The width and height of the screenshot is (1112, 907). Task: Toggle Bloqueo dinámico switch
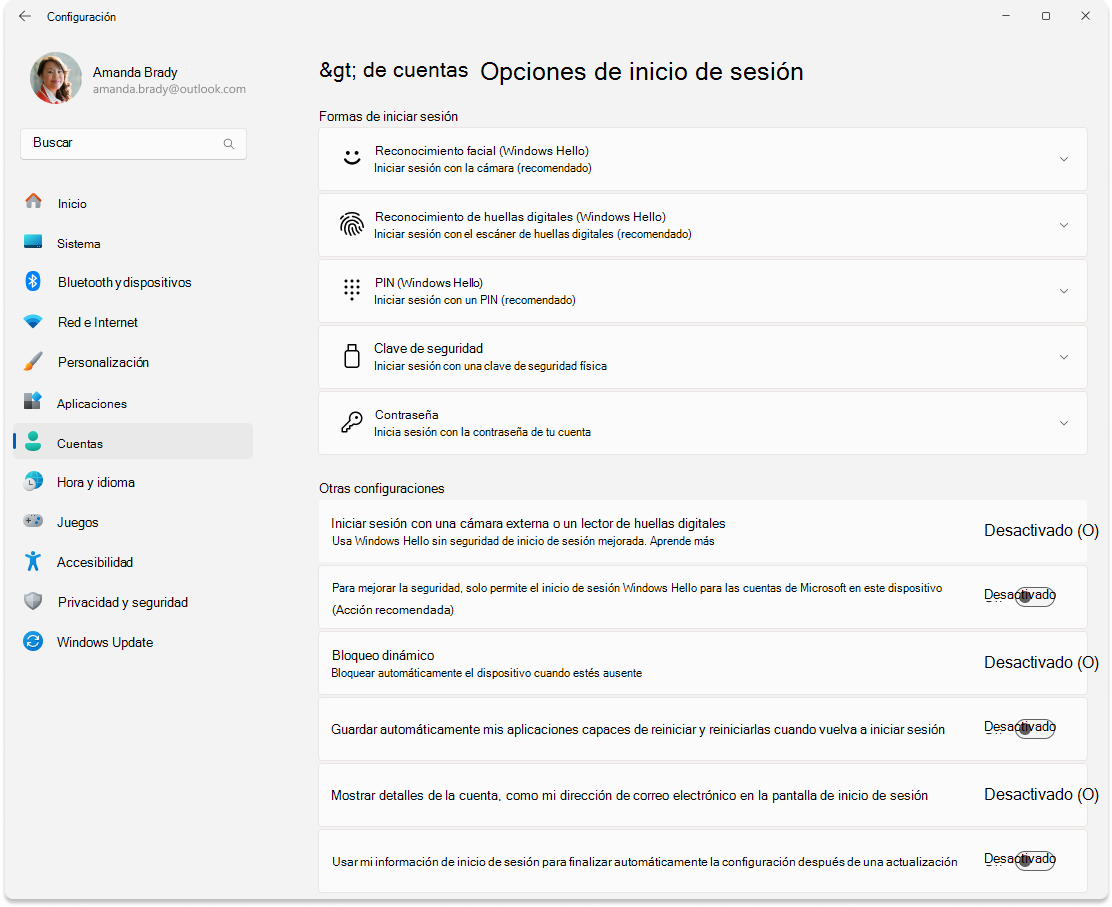[1041, 662]
